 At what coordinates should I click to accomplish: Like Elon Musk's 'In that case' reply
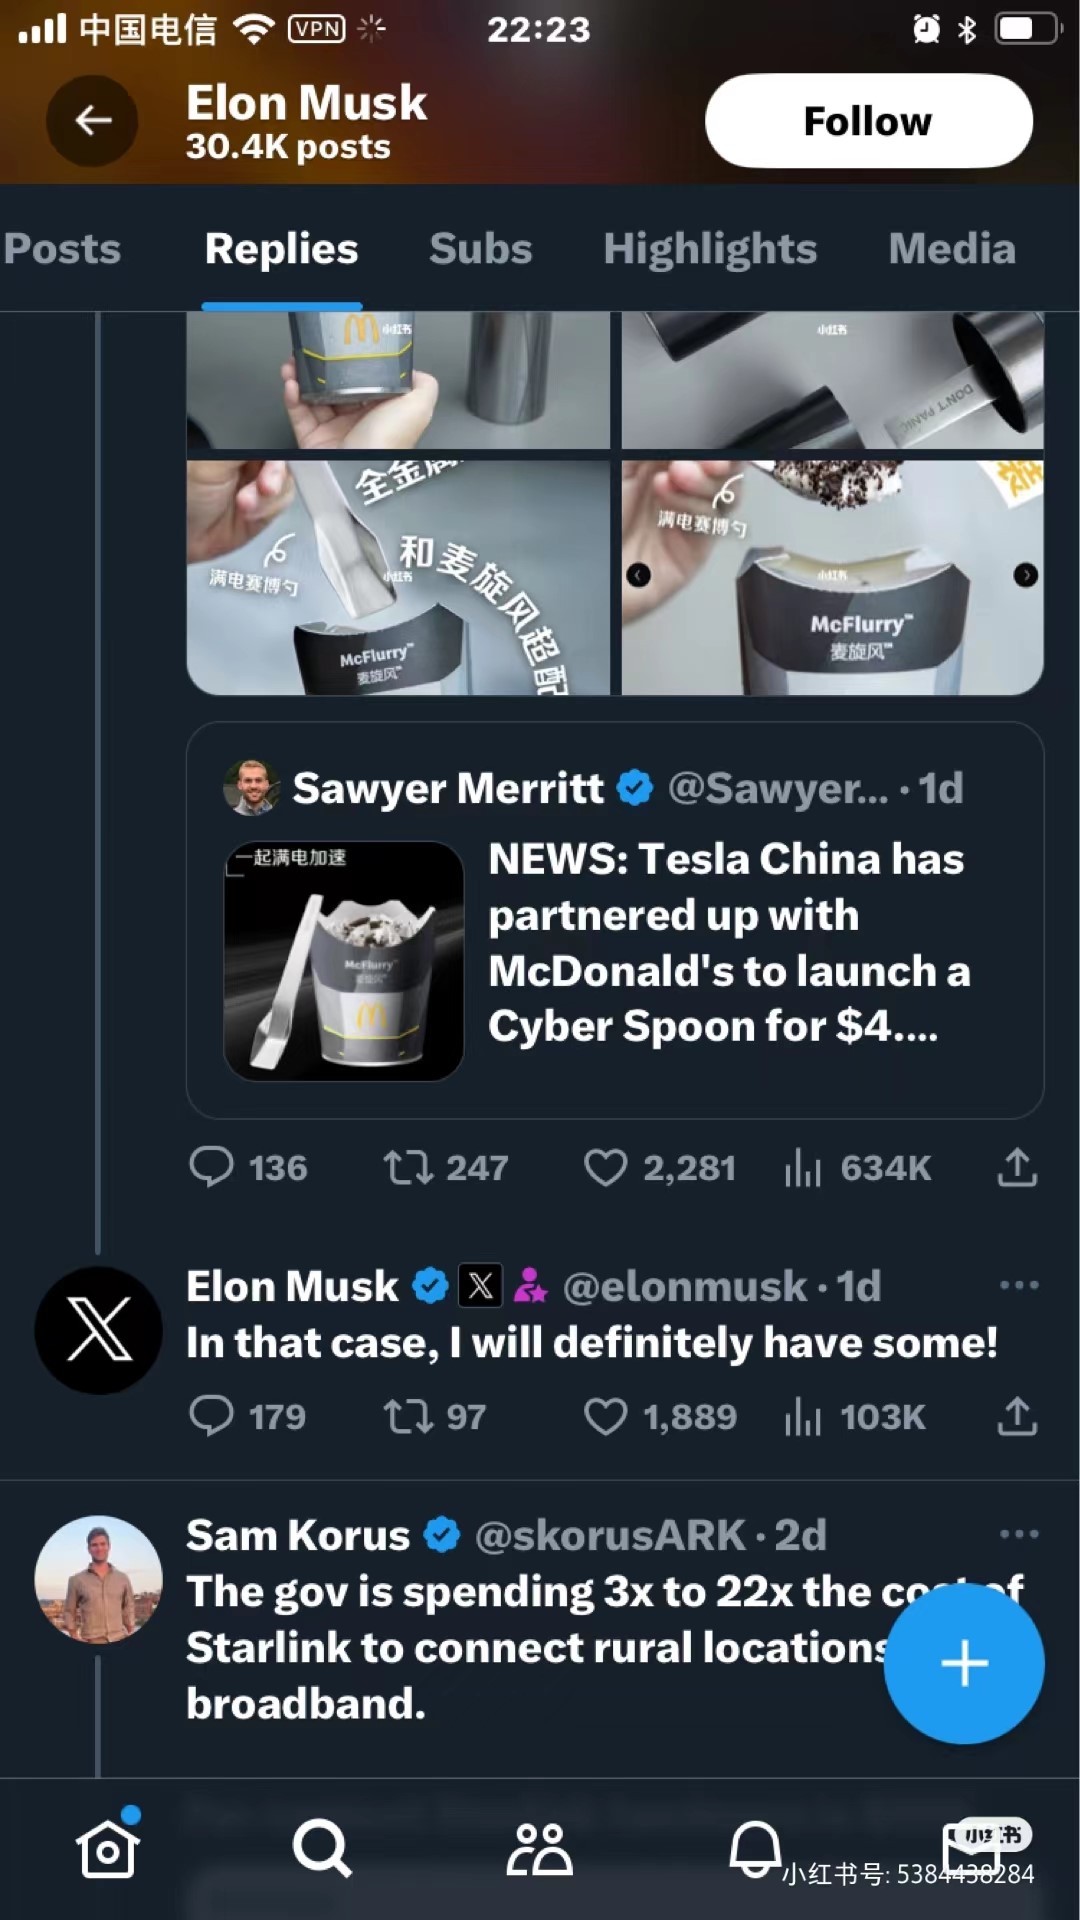(605, 1417)
